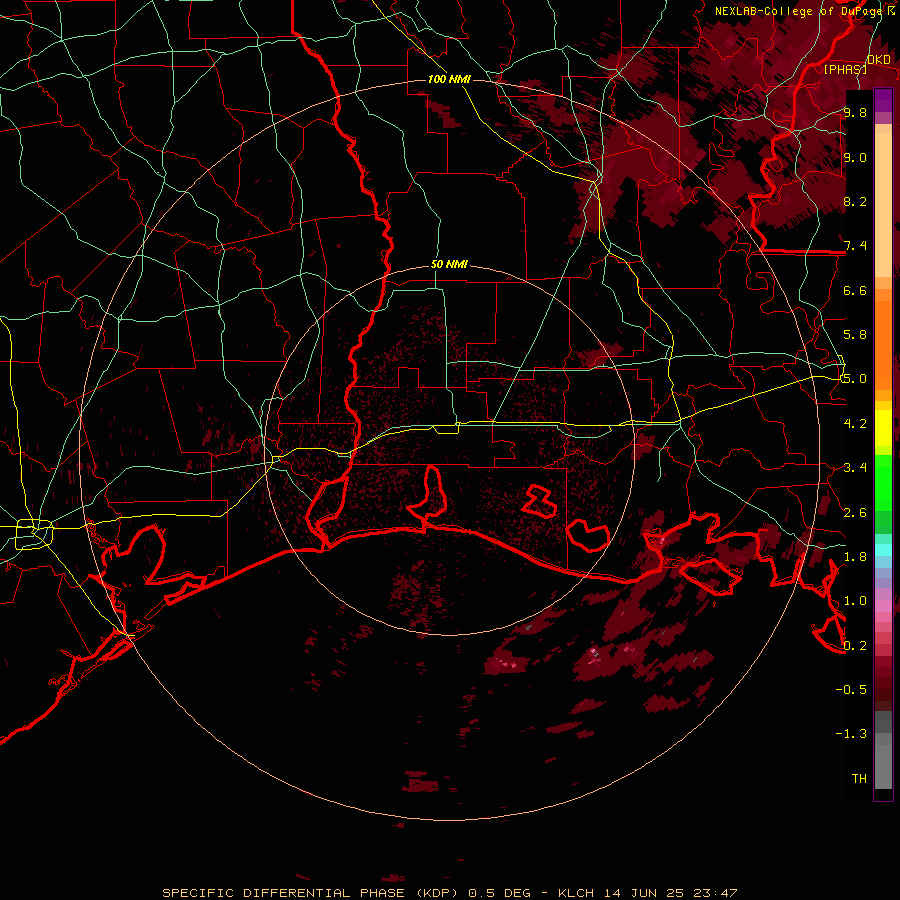Pick the cyan band in color bar
This screenshot has width=900, height=900.
click(883, 550)
